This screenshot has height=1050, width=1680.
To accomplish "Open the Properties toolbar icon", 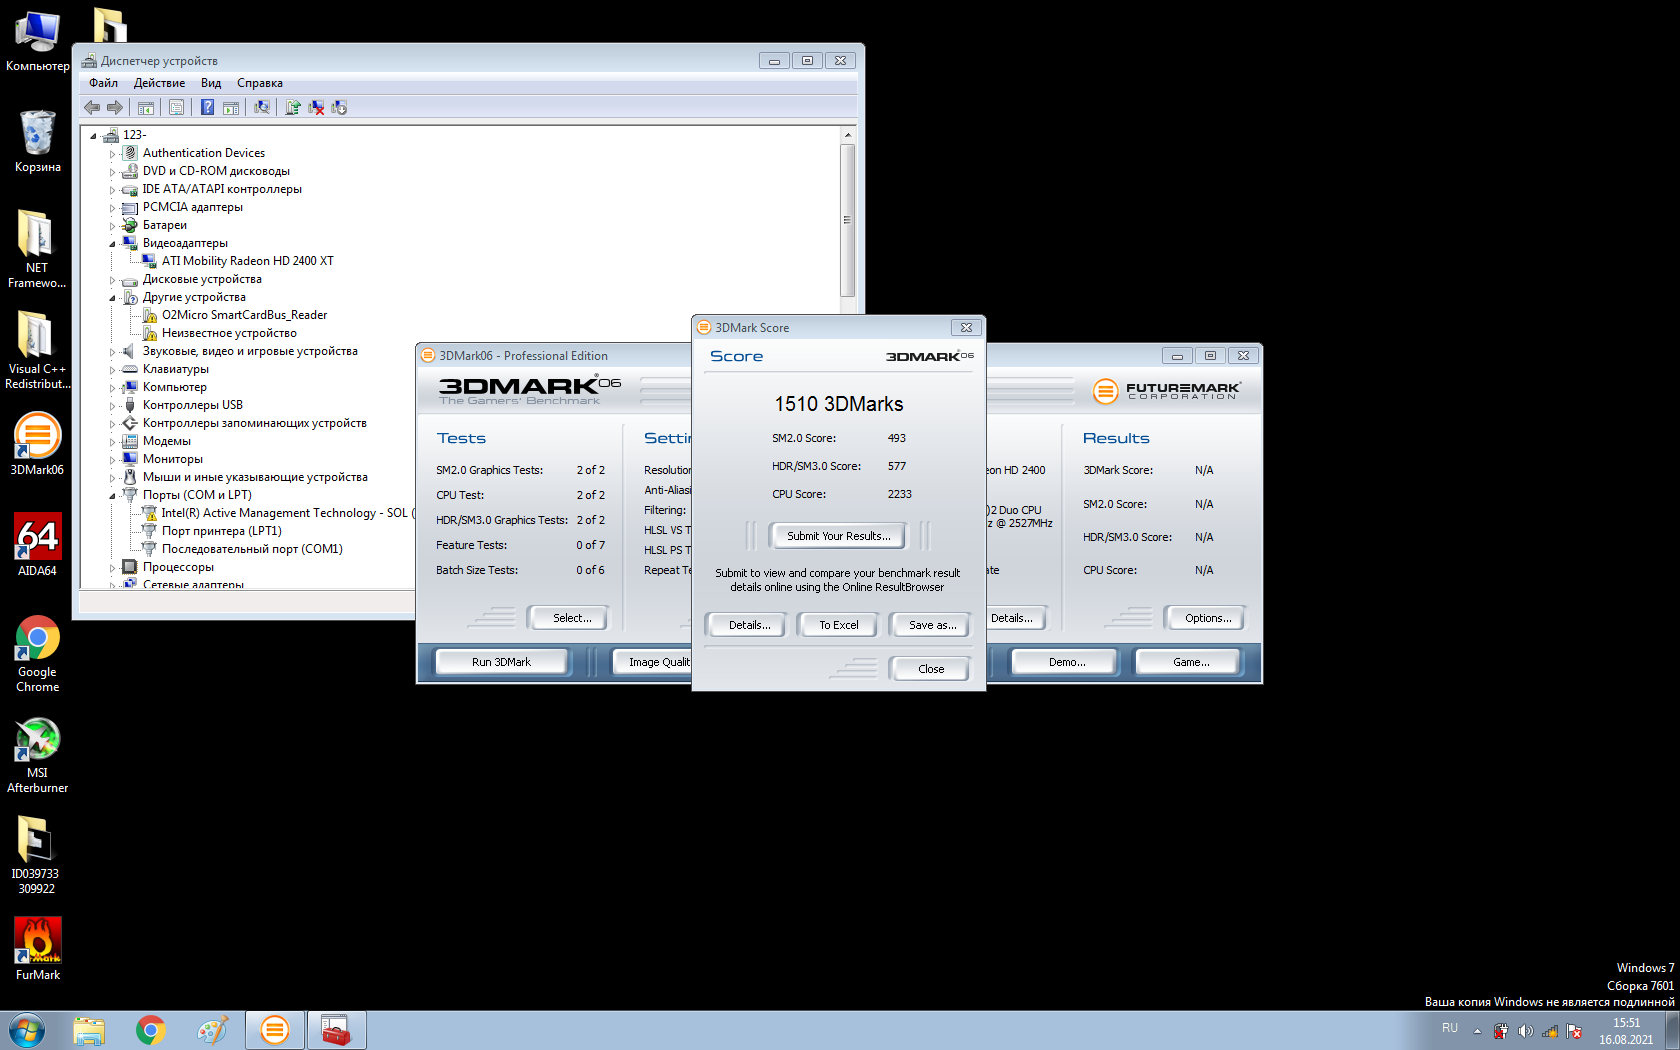I will click(x=177, y=108).
